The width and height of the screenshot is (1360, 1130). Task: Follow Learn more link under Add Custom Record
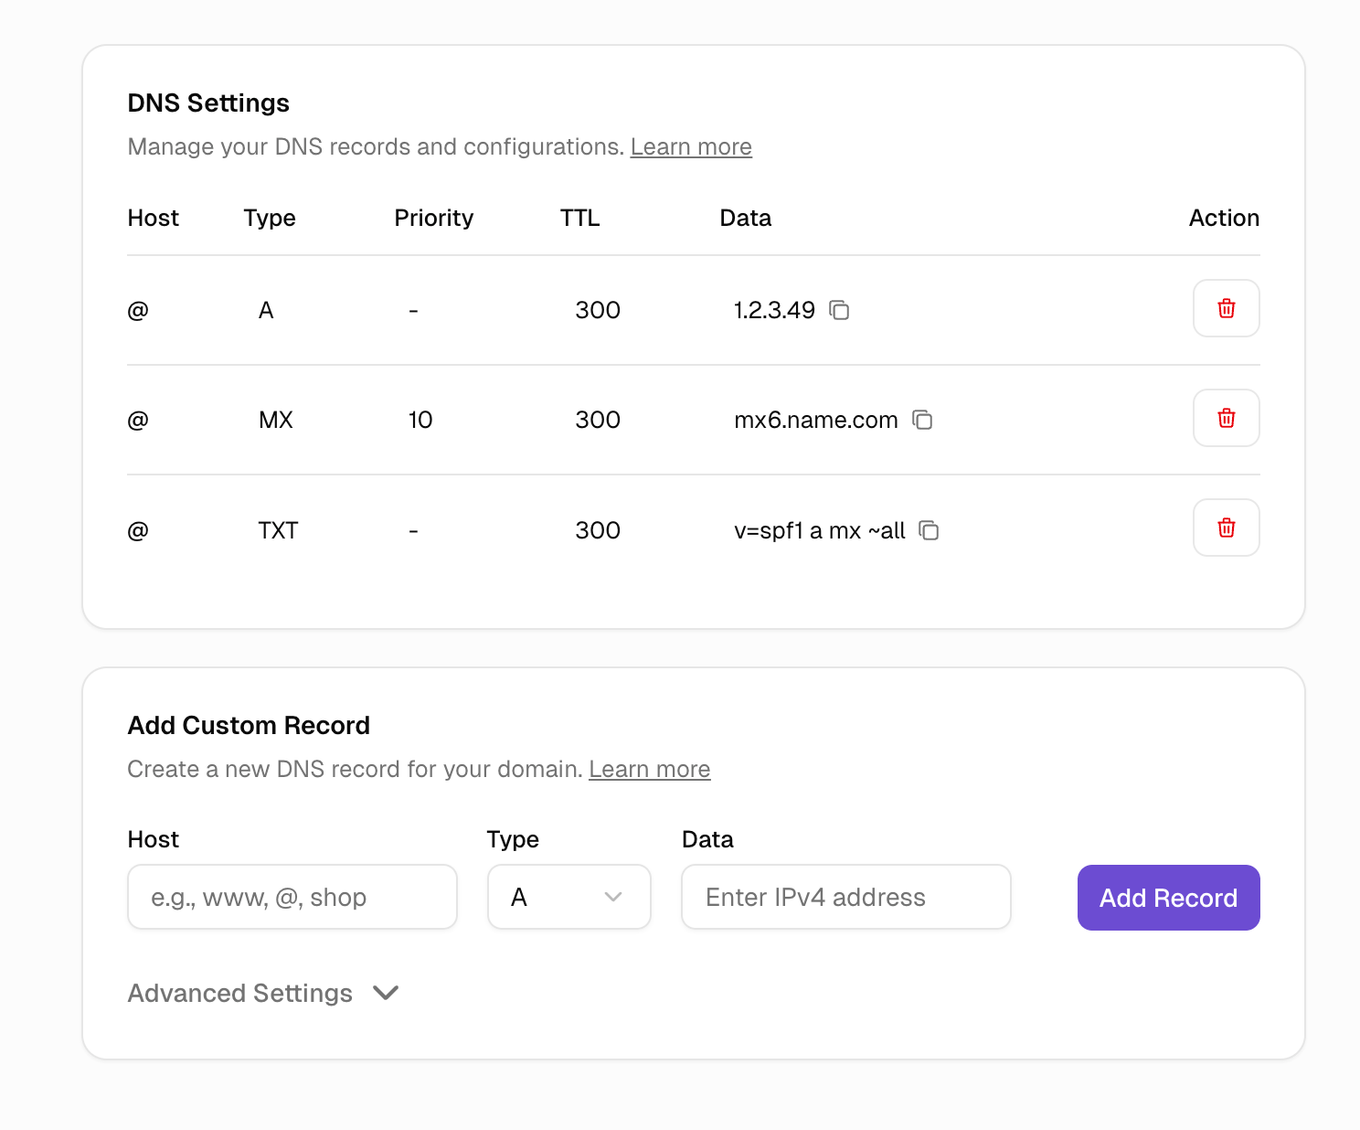649,769
